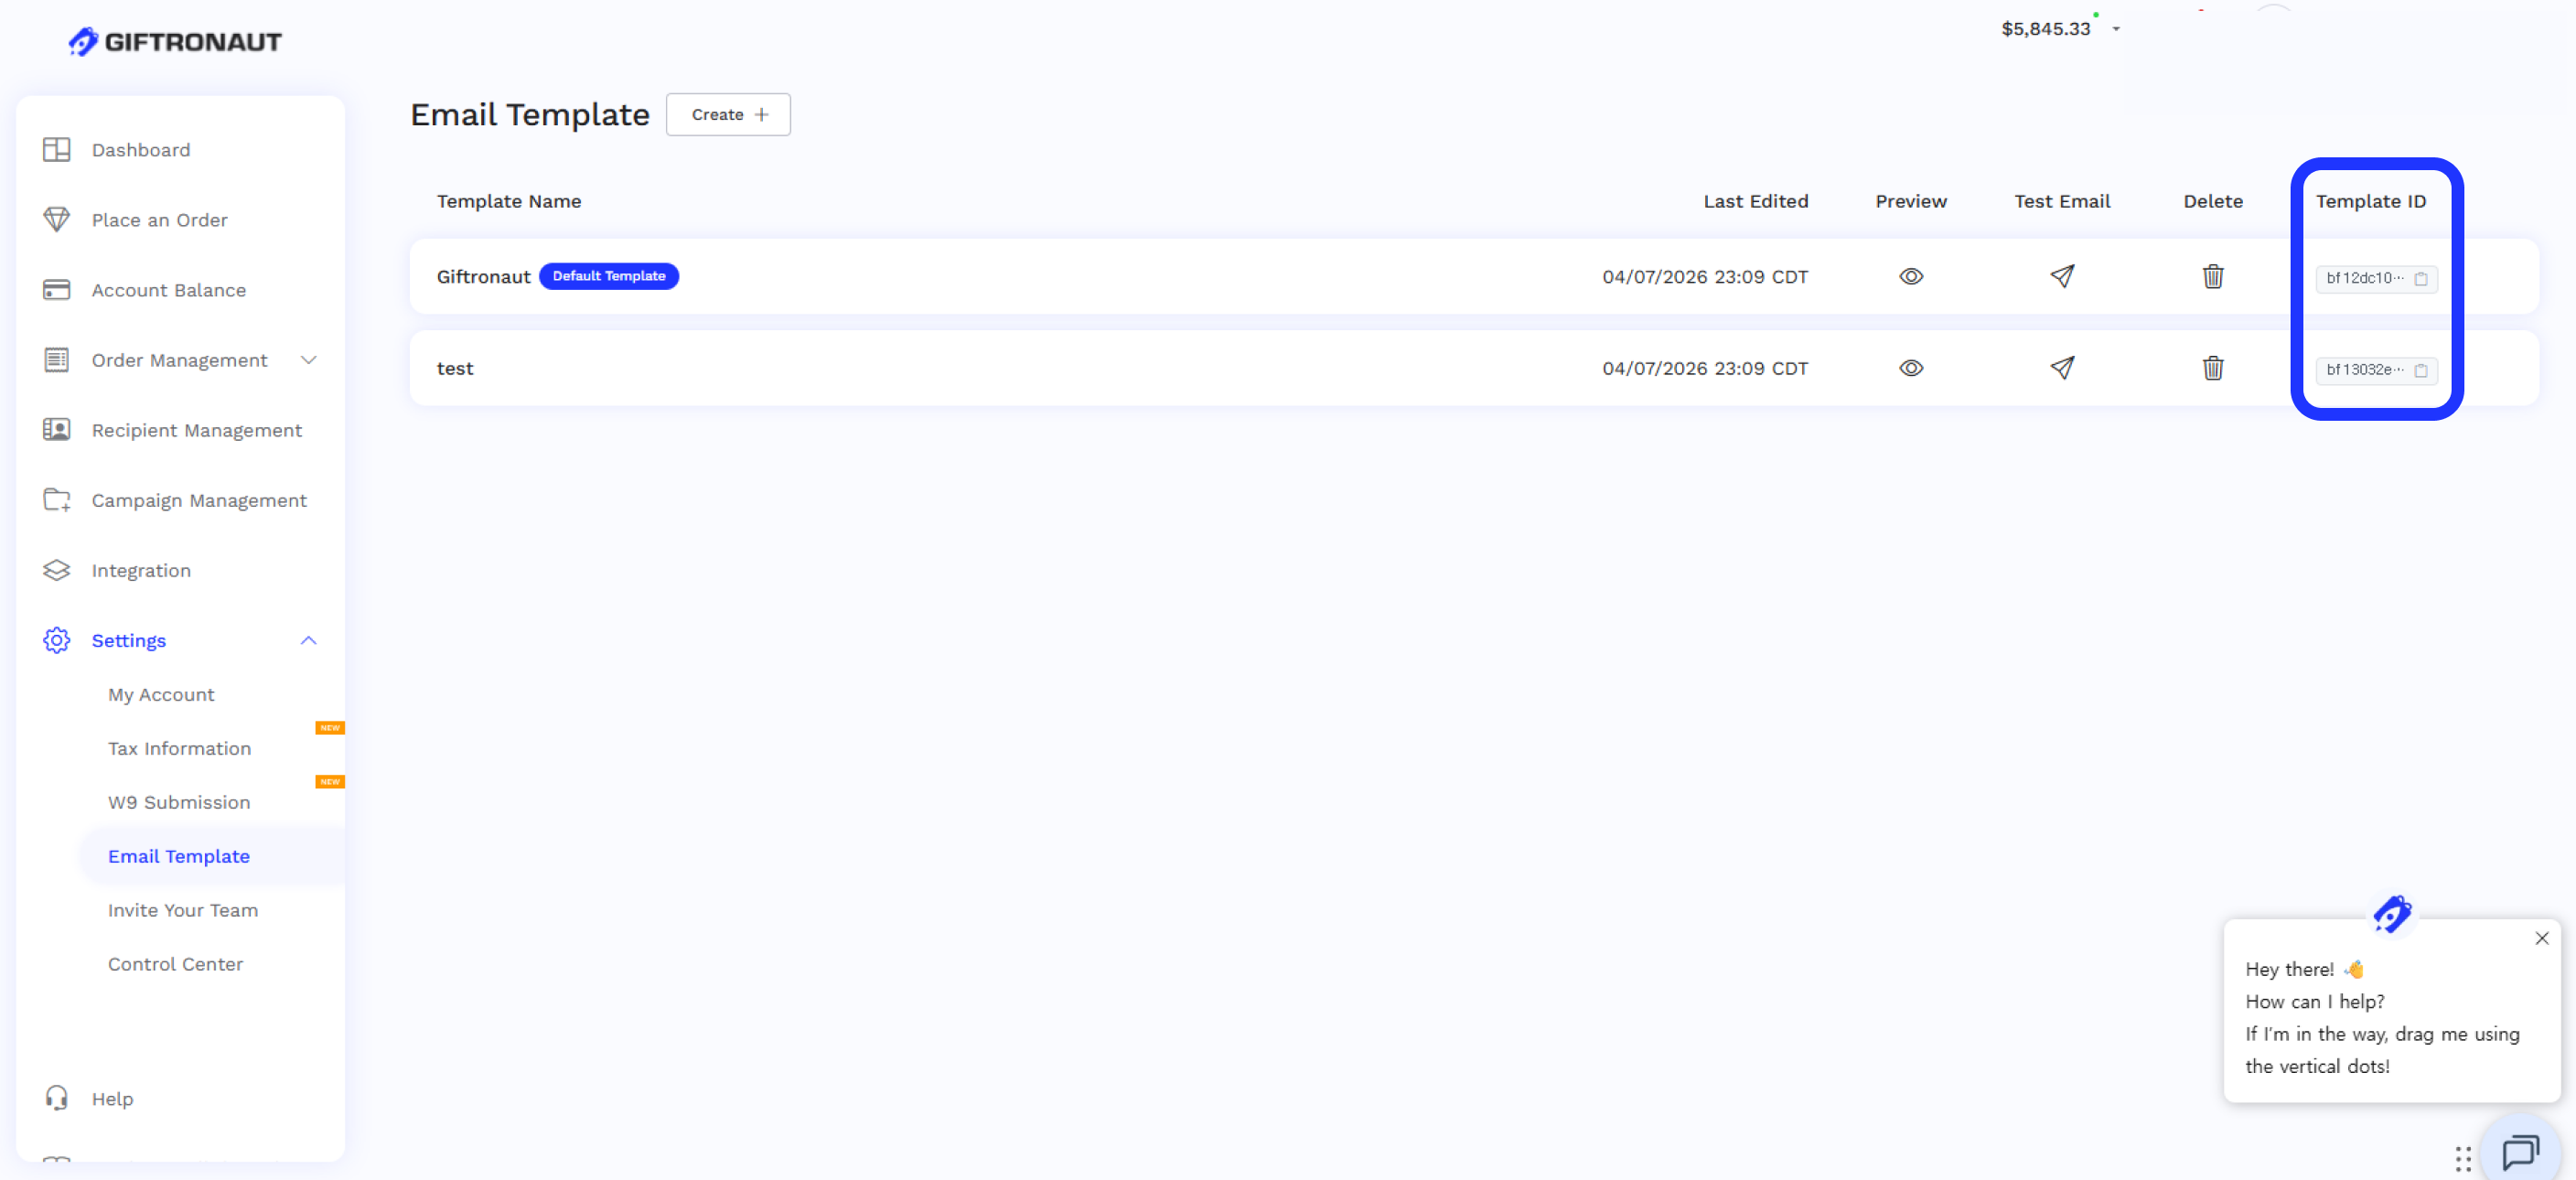Preview the test template with eye icon
2576x1180 pixels.
tap(1911, 368)
